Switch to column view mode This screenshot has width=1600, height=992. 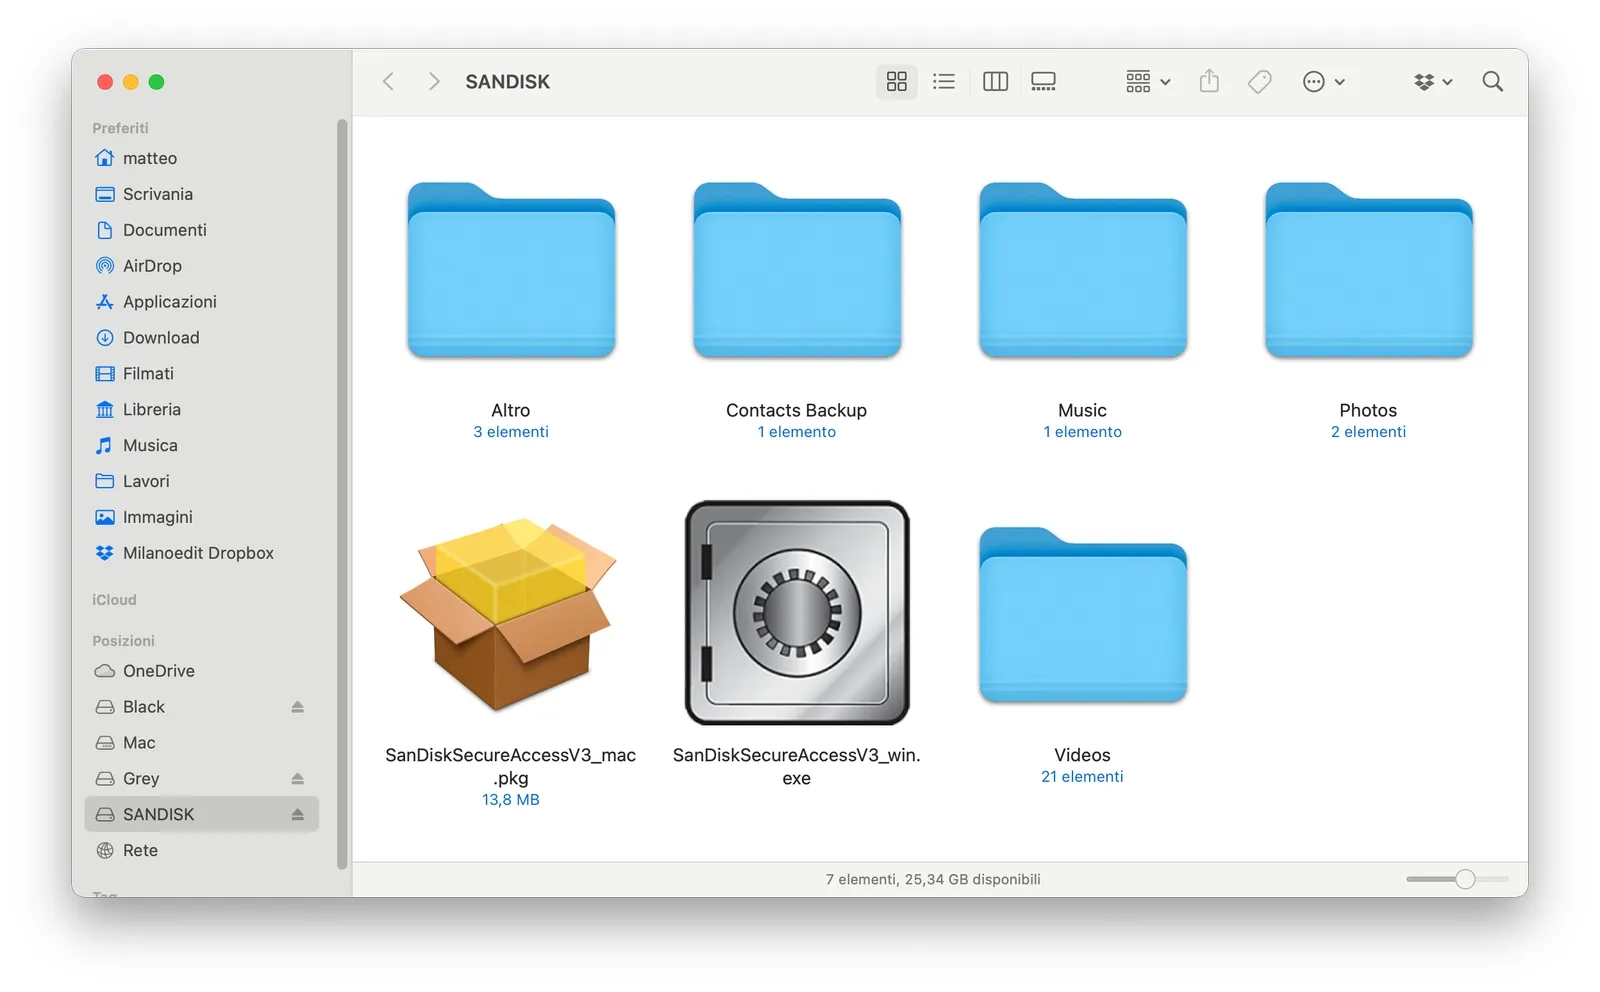tap(995, 81)
